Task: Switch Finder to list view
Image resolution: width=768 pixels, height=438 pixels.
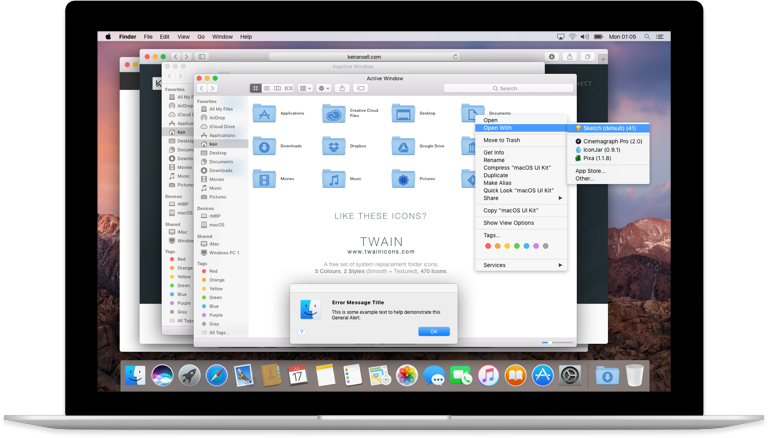Action: 266,88
